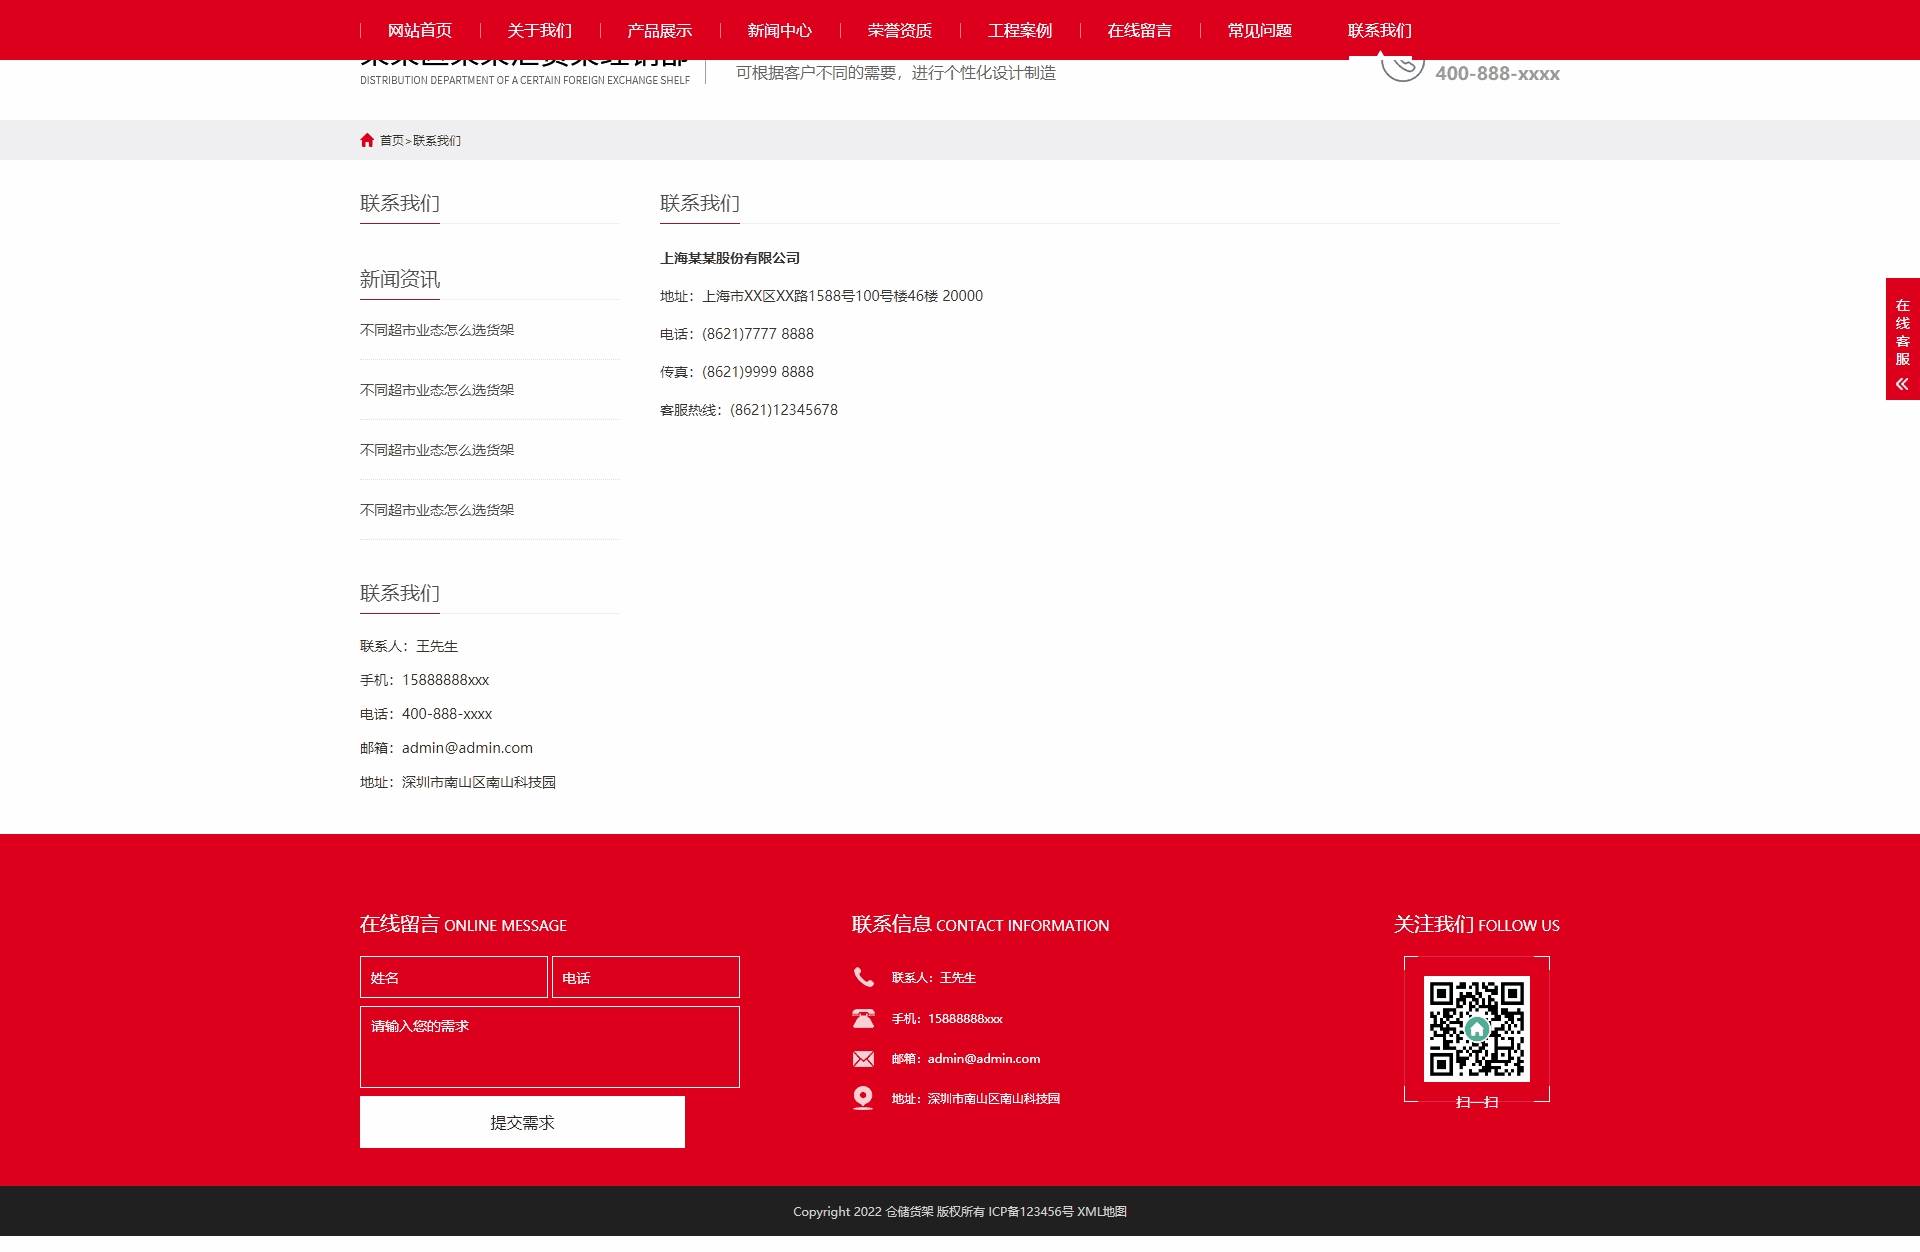Open the 在线留言 navigation item
Viewport: 1920px width, 1252px height.
[1139, 30]
